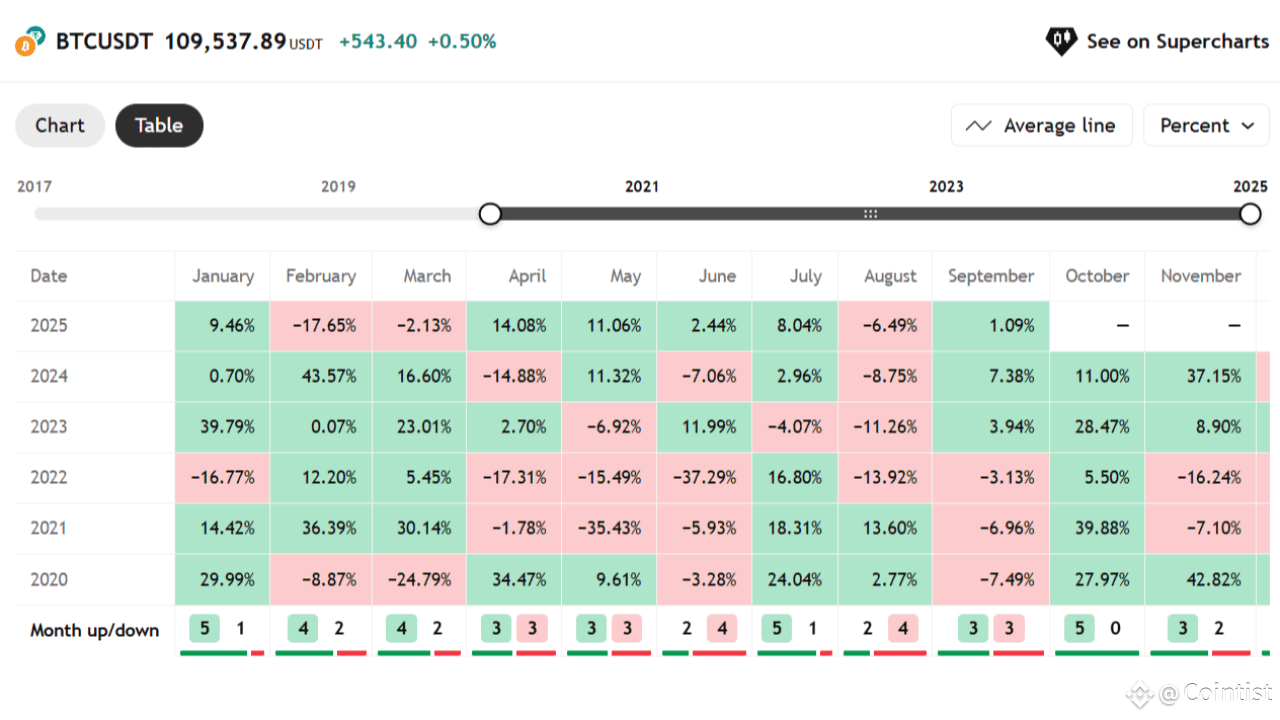This screenshot has height=720, width=1280.
Task: Click the 2019 year marker label
Action: (x=338, y=186)
